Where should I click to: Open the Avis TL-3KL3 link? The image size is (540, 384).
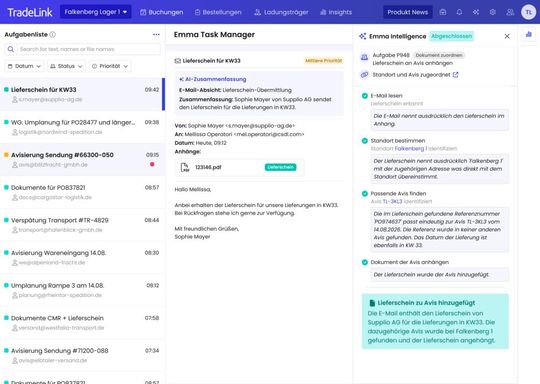click(392, 201)
